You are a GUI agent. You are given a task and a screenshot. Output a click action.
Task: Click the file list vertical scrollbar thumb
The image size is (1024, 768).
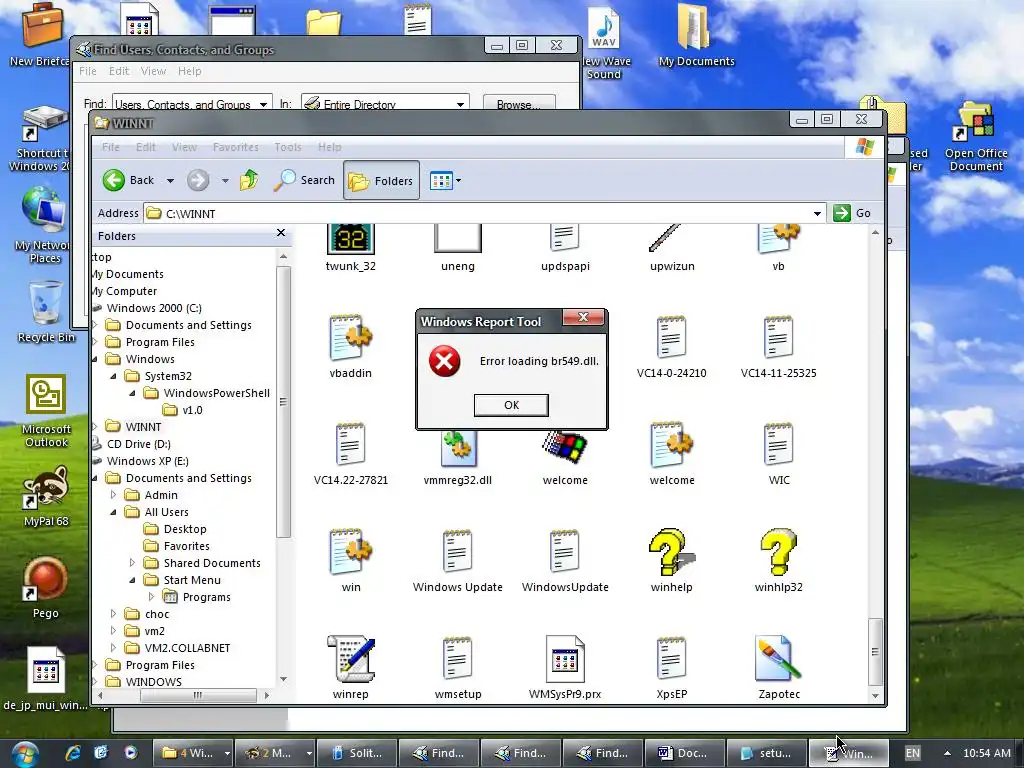tap(875, 652)
